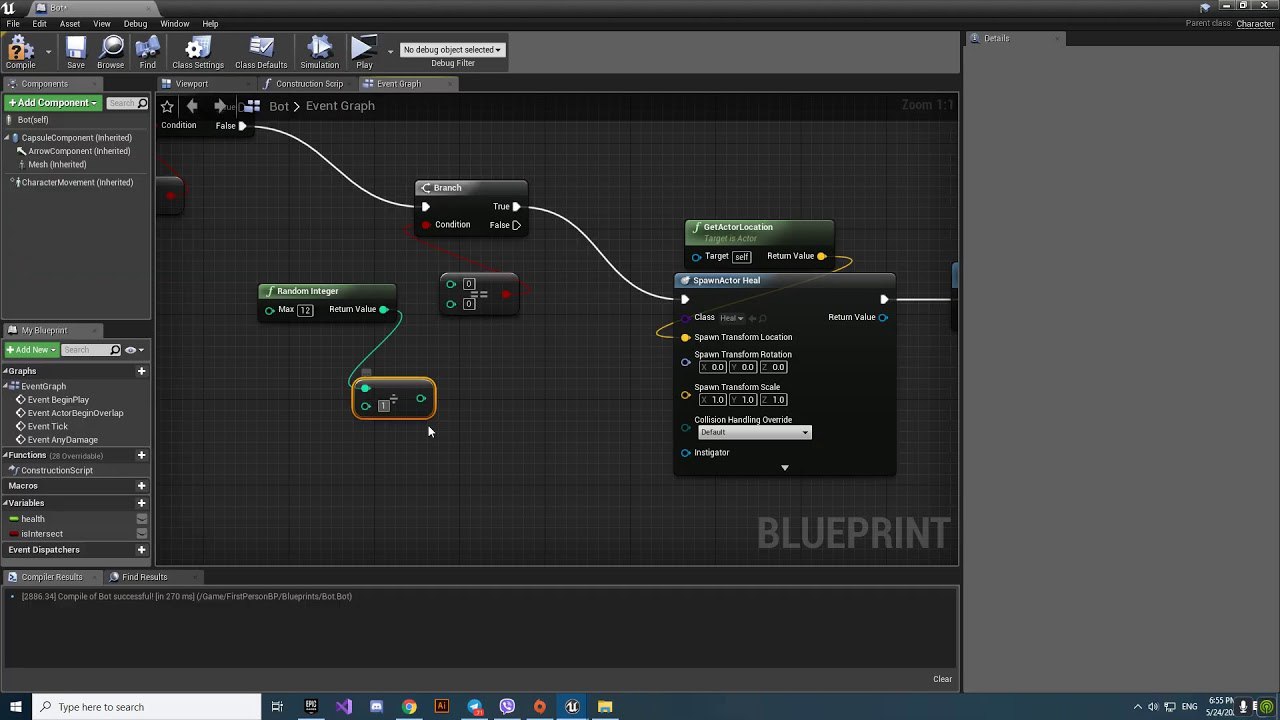The height and width of the screenshot is (720, 1280).
Task: Open the Add New dropdown
Action: [x=31, y=350]
